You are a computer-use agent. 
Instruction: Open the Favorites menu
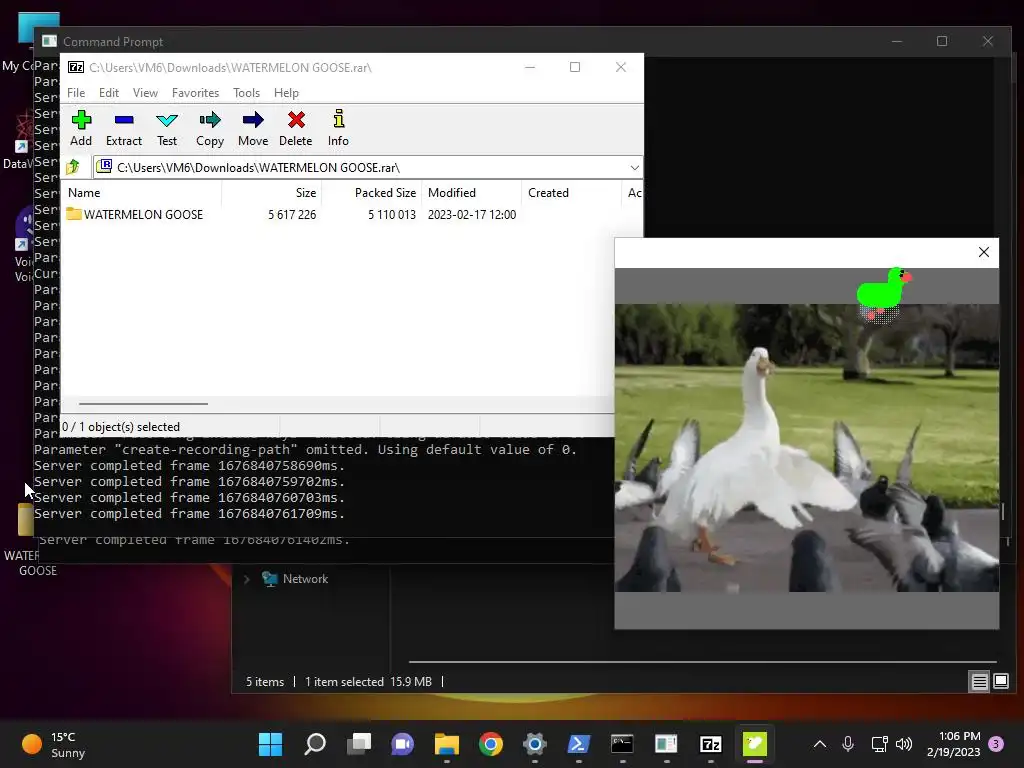pos(195,93)
